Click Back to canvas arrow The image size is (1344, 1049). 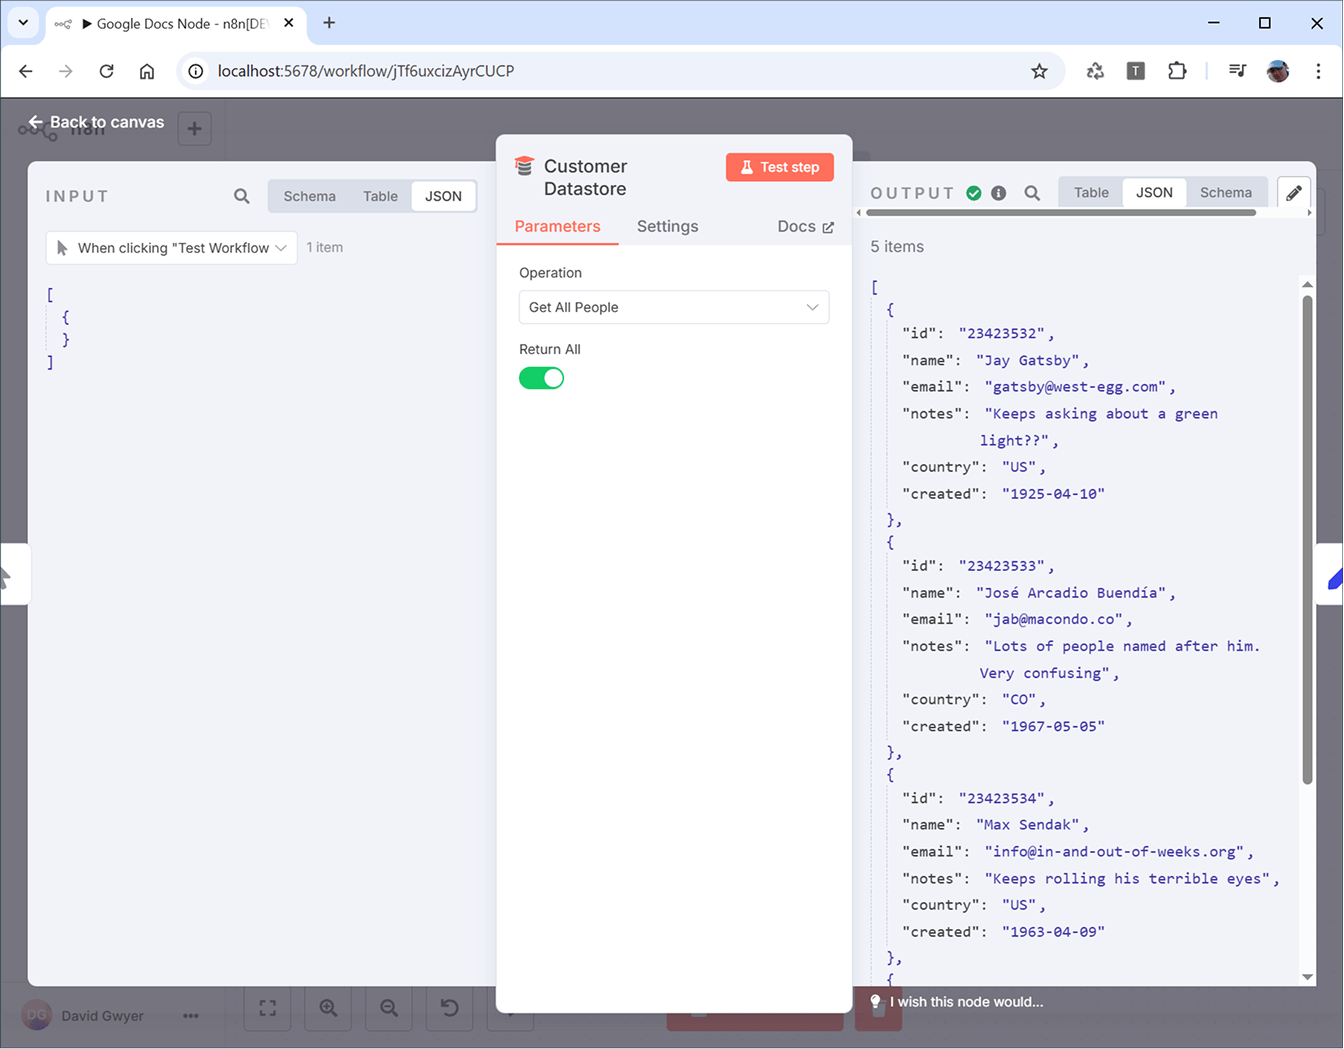point(35,122)
